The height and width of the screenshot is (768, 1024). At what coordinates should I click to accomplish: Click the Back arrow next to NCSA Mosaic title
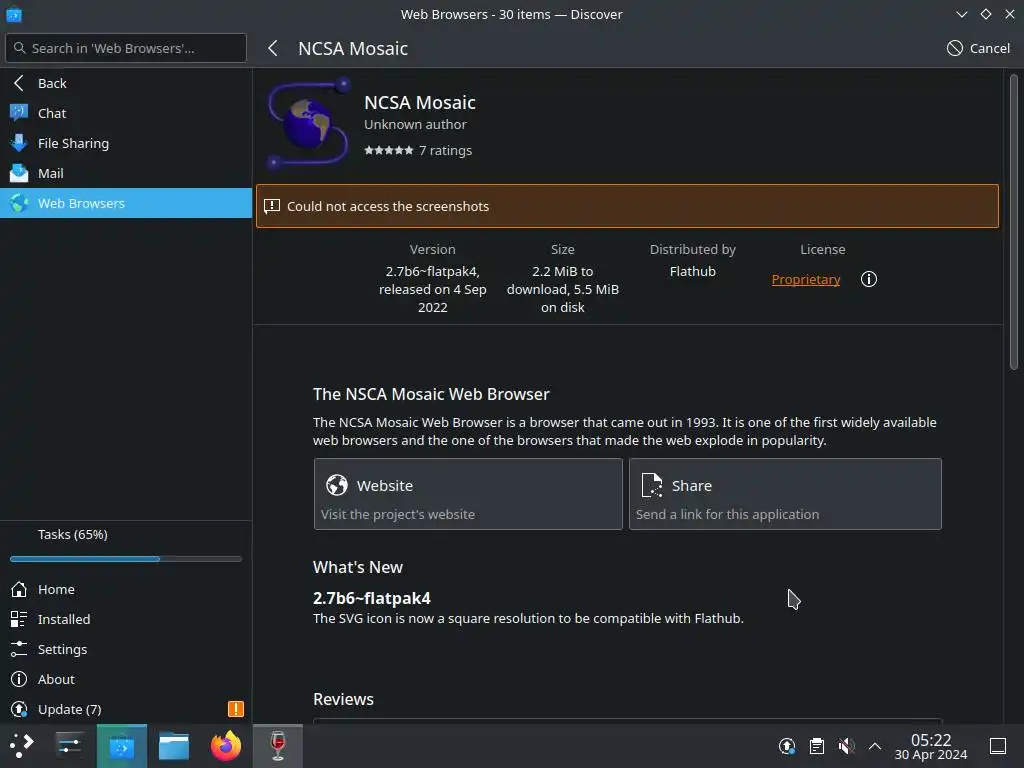tap(273, 48)
